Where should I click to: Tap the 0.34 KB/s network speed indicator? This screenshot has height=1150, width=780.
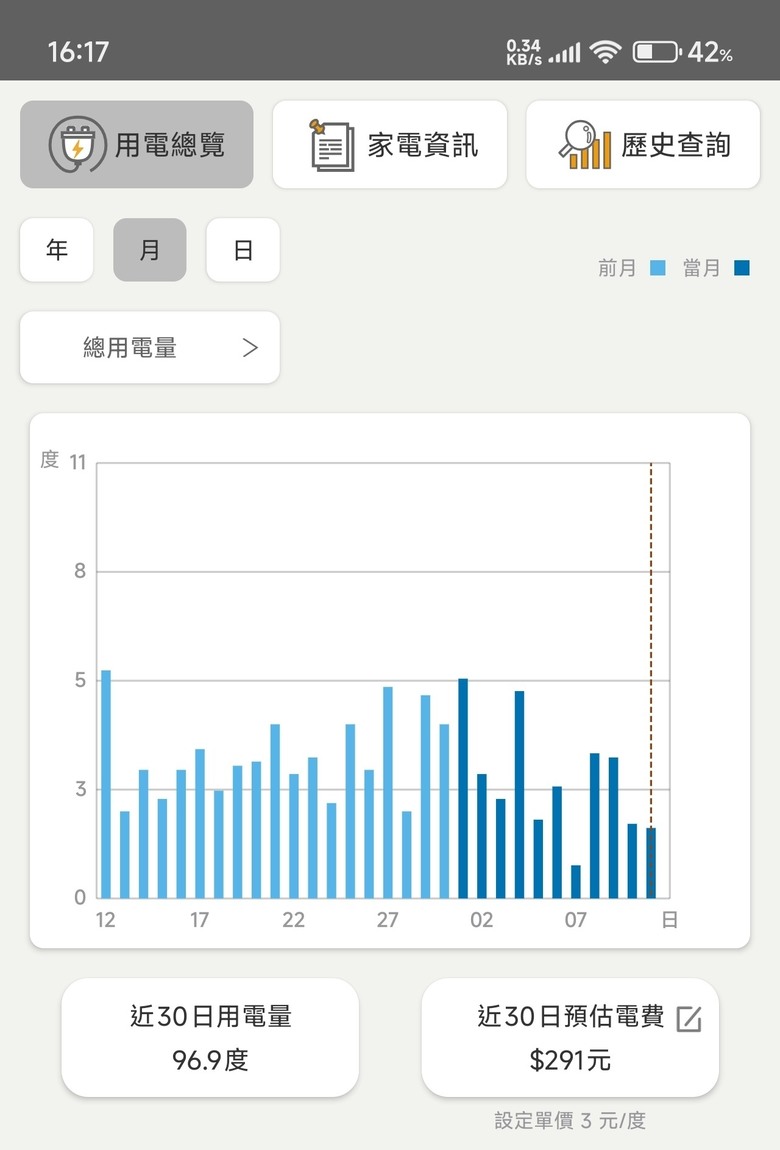[x=523, y=52]
